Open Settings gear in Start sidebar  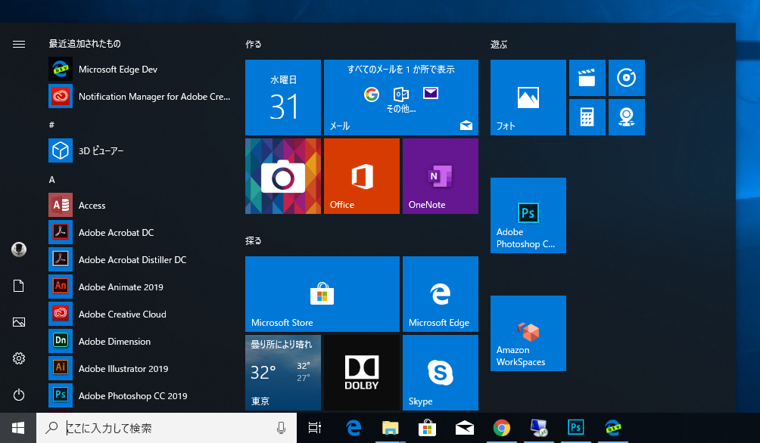19,359
